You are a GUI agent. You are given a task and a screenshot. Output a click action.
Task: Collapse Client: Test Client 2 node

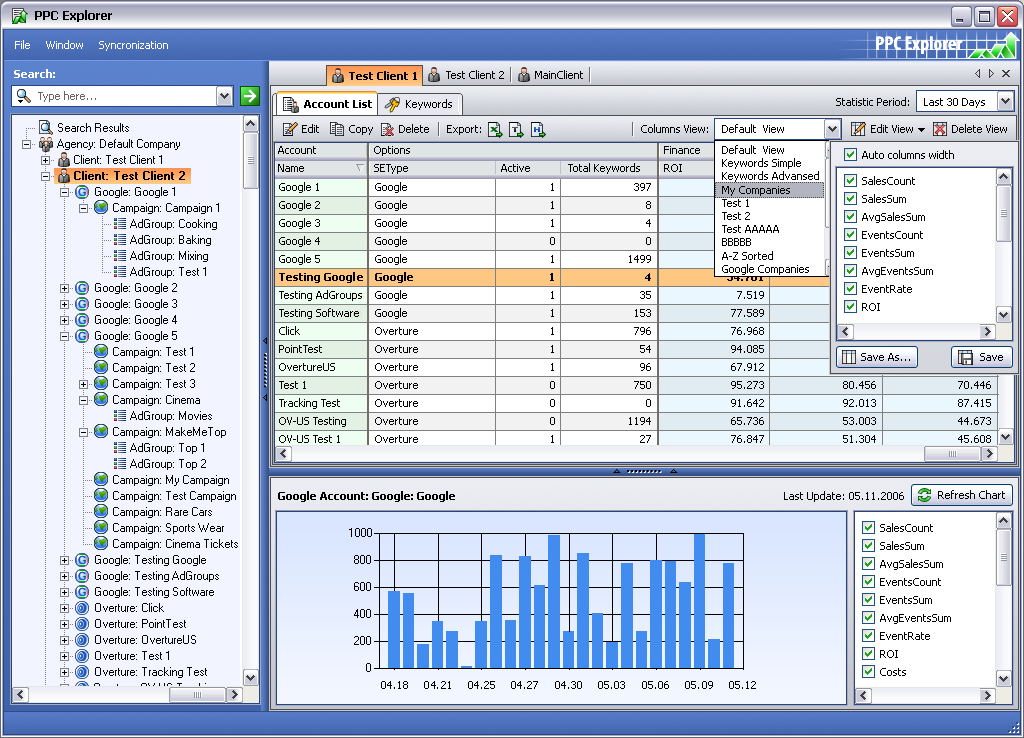click(45, 176)
